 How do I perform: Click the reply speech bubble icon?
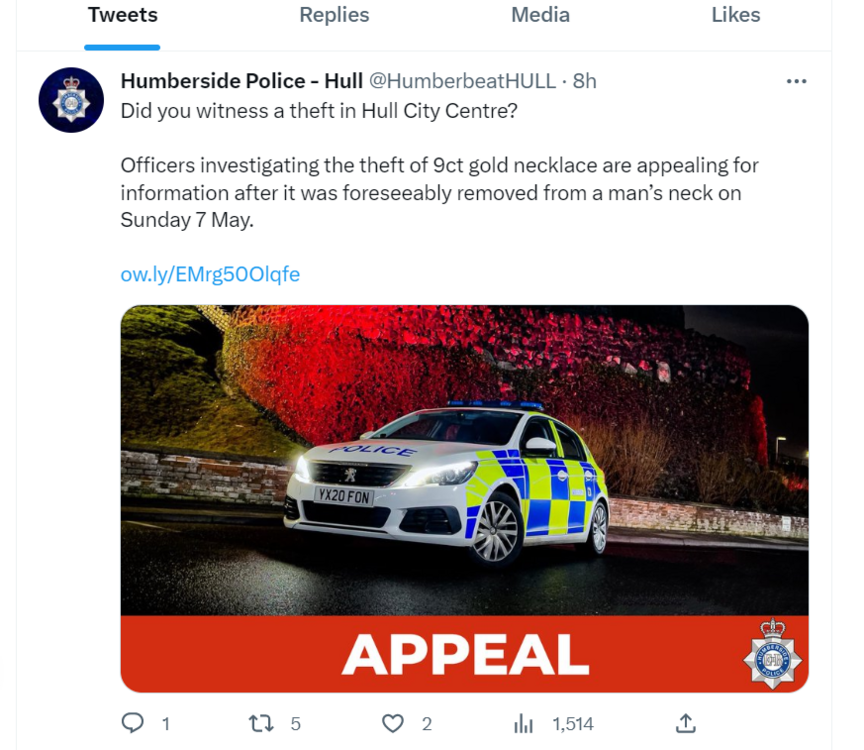(132, 723)
